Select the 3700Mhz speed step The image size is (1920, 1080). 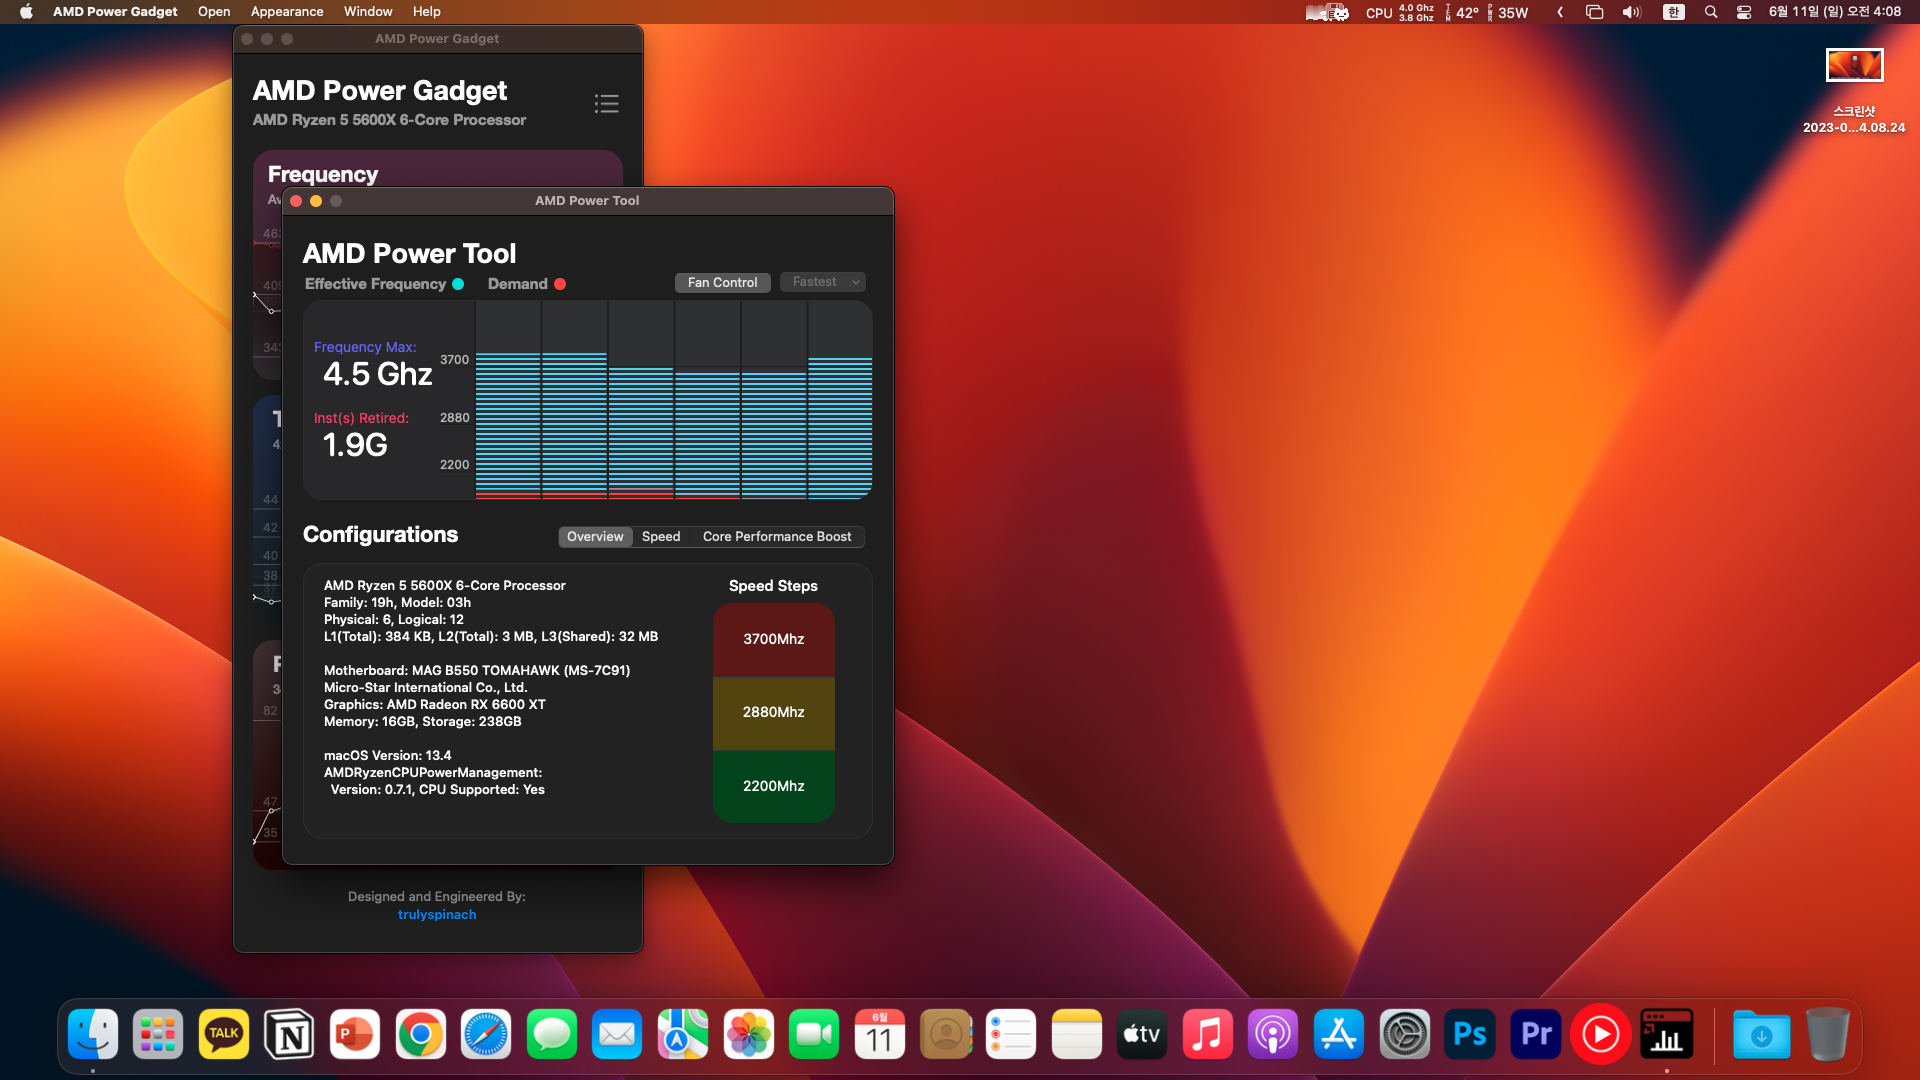click(x=774, y=640)
